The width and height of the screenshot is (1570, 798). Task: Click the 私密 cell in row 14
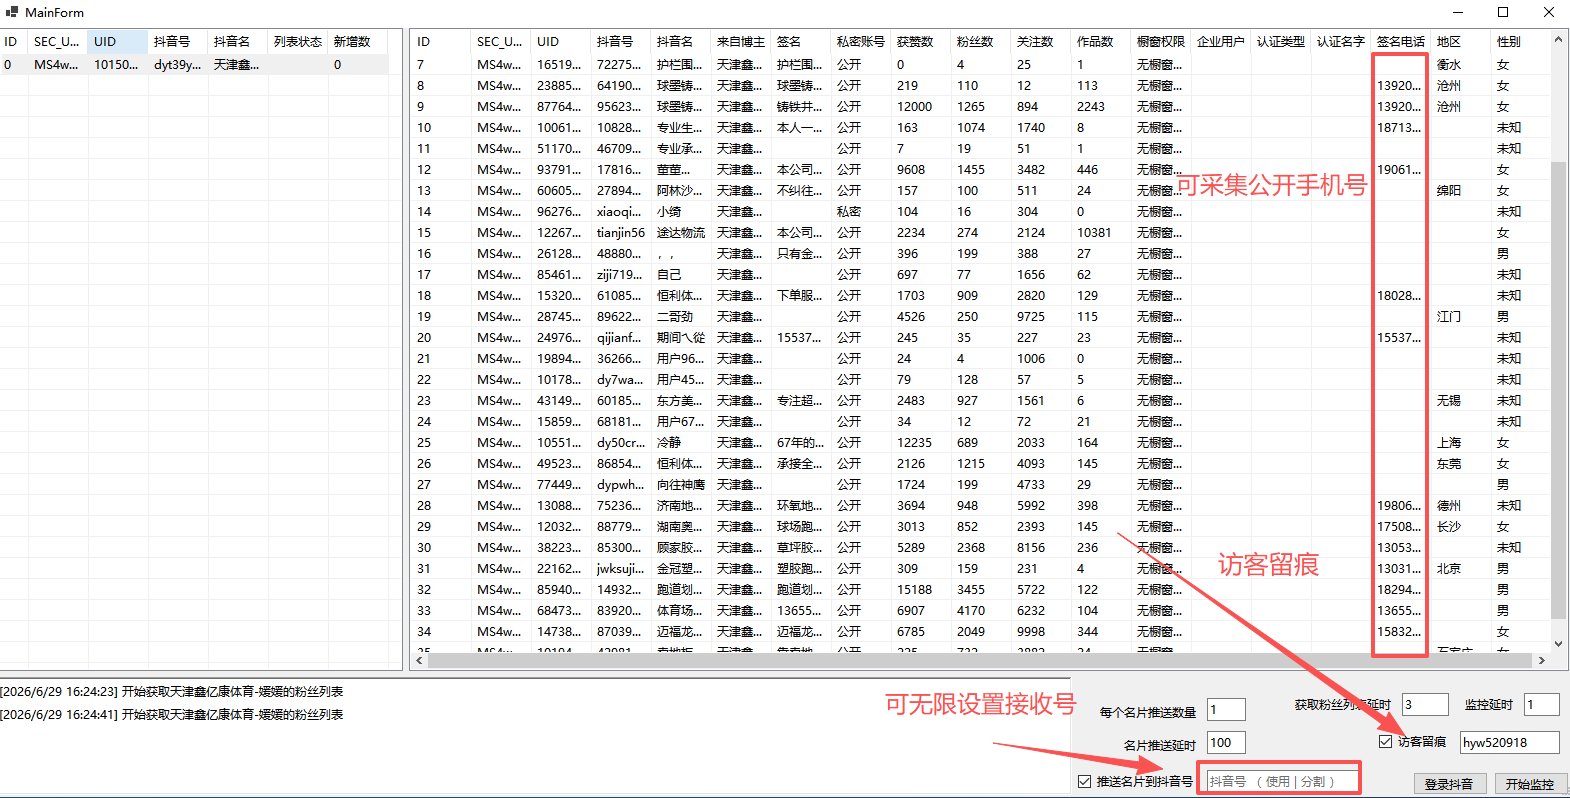(x=860, y=211)
